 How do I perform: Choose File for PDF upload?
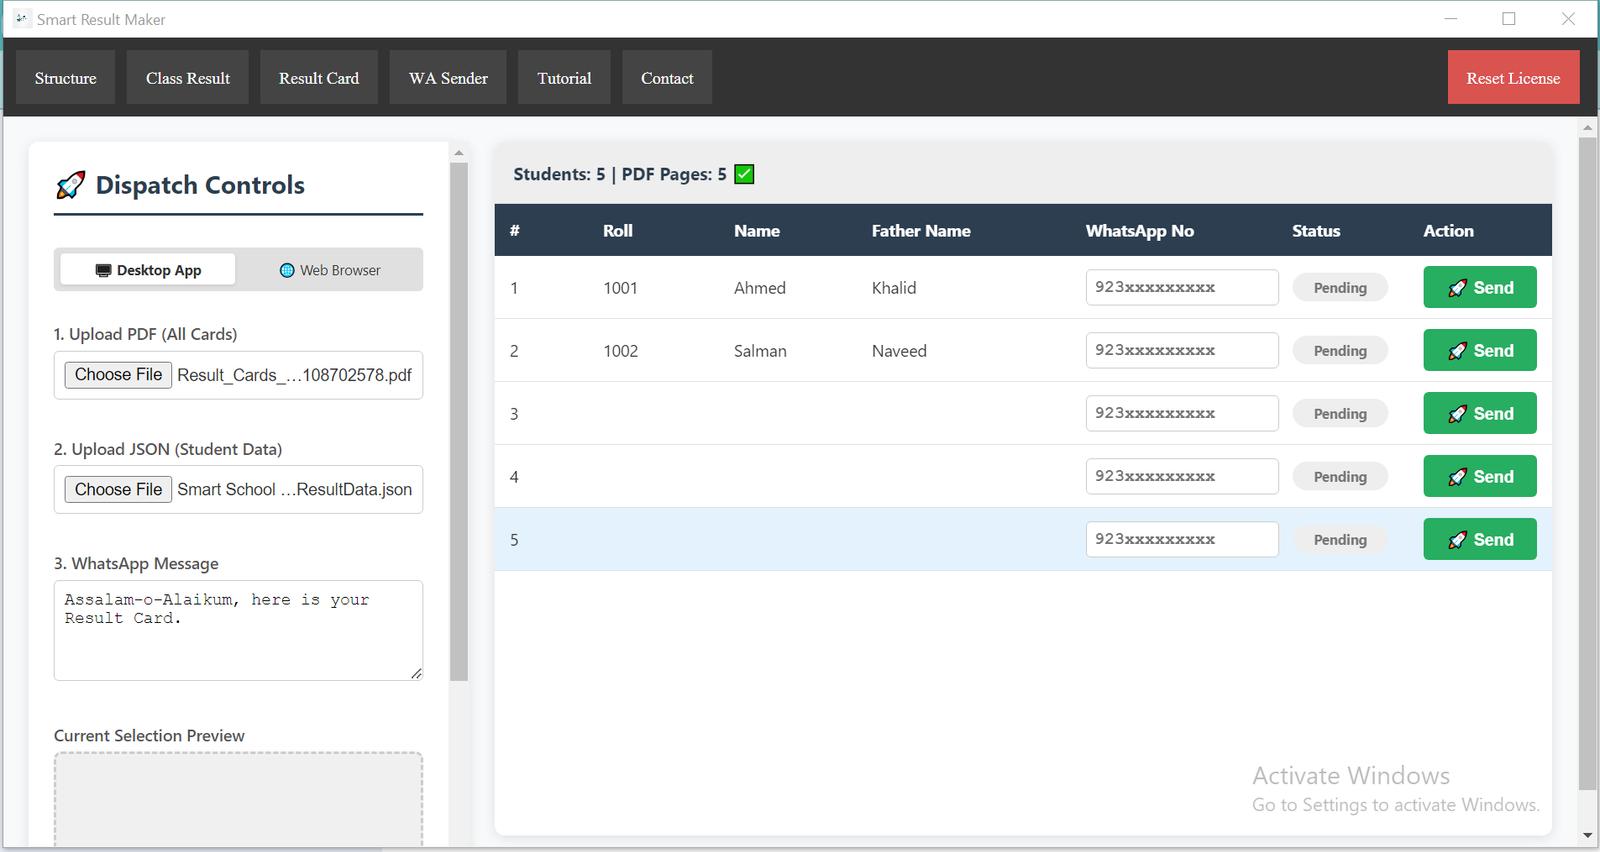[x=118, y=375]
